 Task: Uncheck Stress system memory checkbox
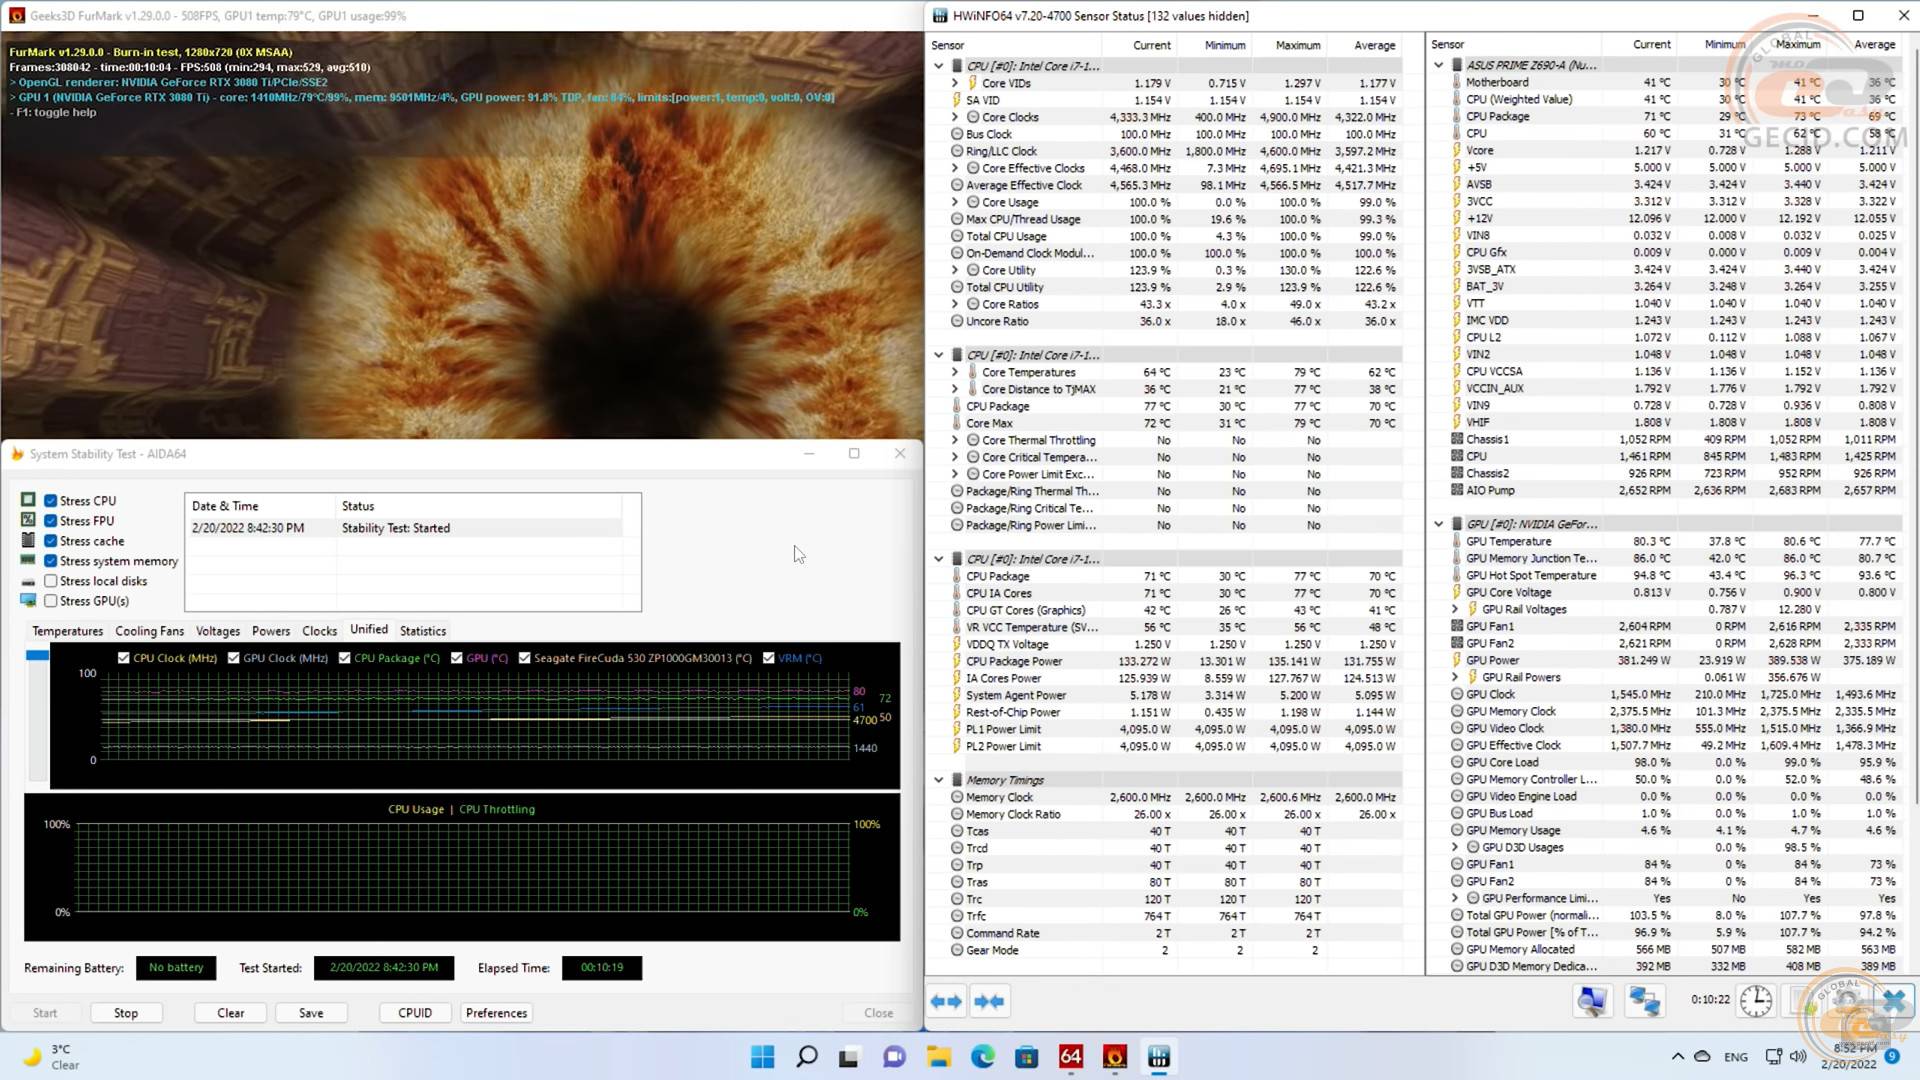(x=50, y=560)
